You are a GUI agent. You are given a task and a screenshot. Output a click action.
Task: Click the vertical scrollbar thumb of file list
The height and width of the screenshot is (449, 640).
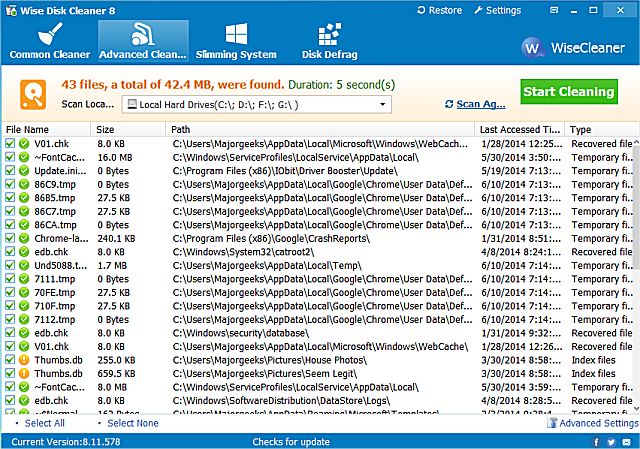[636, 208]
